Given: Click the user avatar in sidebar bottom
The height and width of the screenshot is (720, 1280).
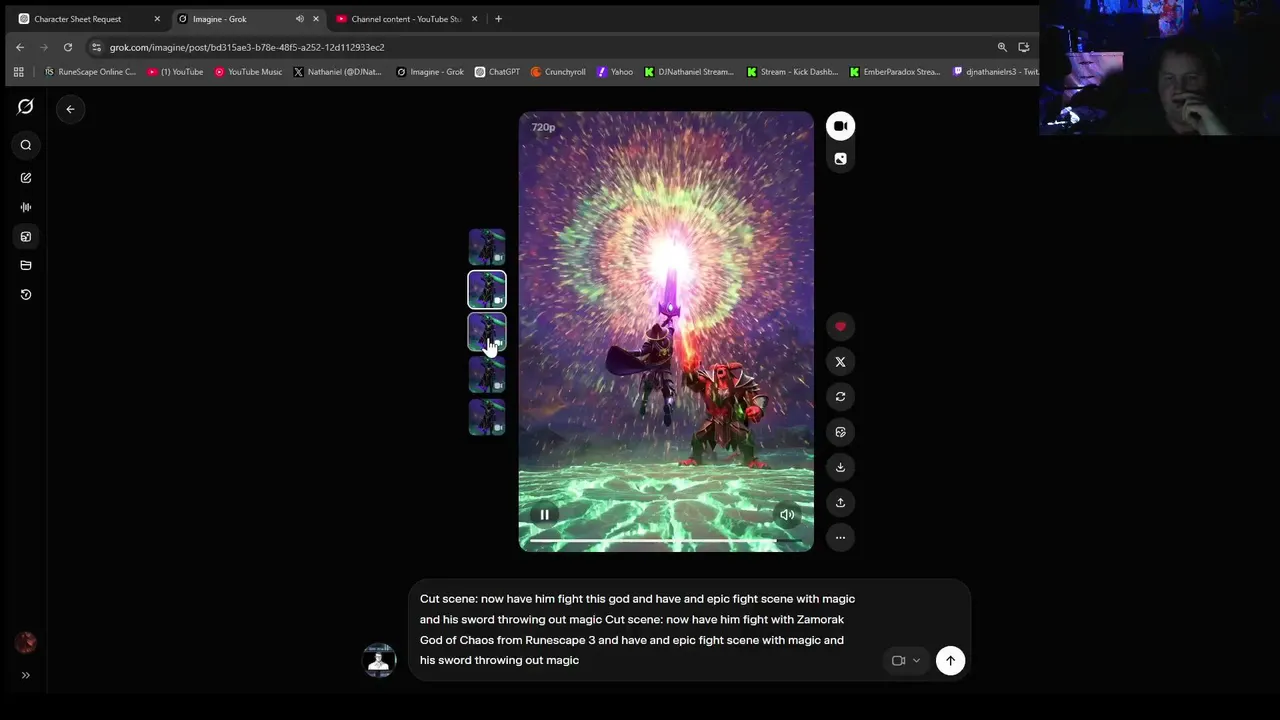Looking at the screenshot, I should pyautogui.click(x=26, y=643).
